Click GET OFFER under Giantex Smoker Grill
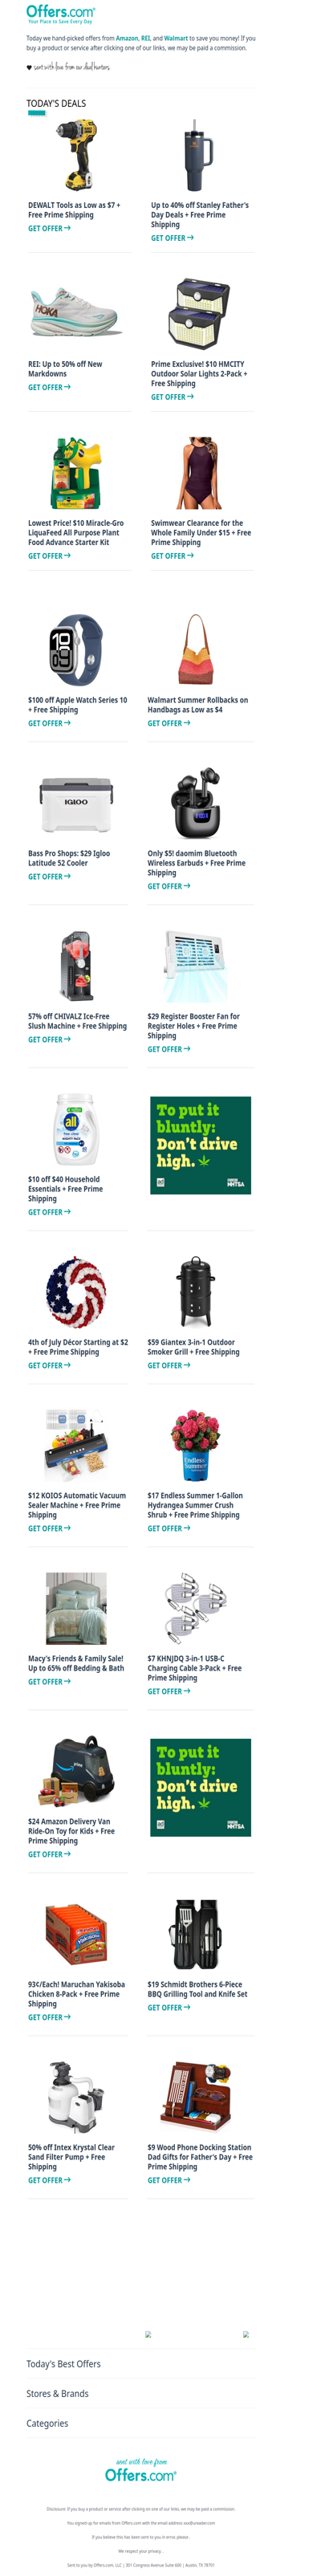This screenshot has height=2576, width=321. click(x=169, y=1365)
